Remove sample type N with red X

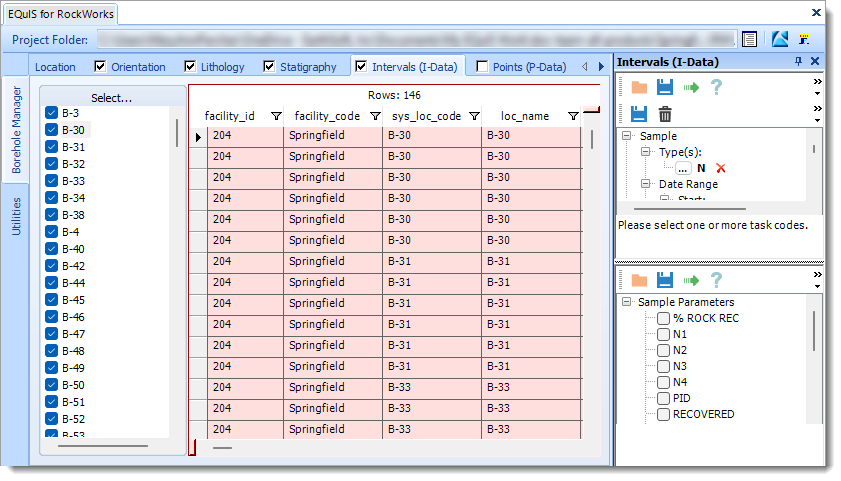[721, 168]
